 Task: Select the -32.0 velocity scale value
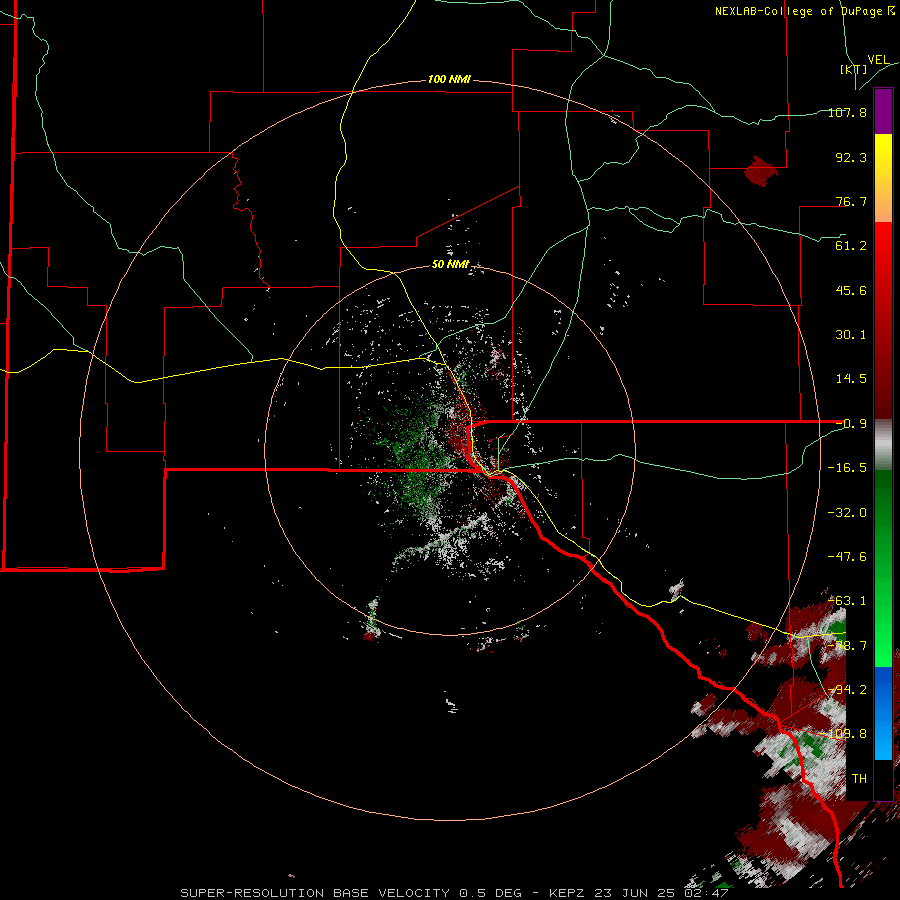point(847,513)
